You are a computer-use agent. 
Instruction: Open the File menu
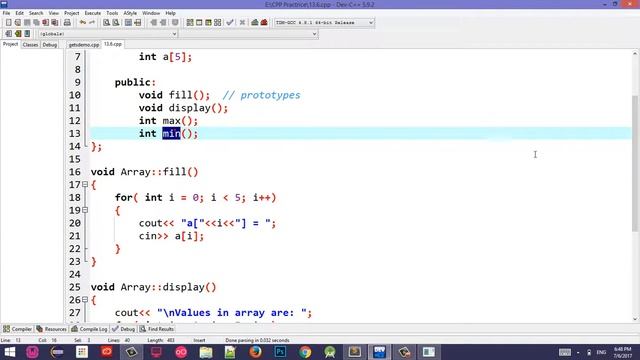pos(7,13)
